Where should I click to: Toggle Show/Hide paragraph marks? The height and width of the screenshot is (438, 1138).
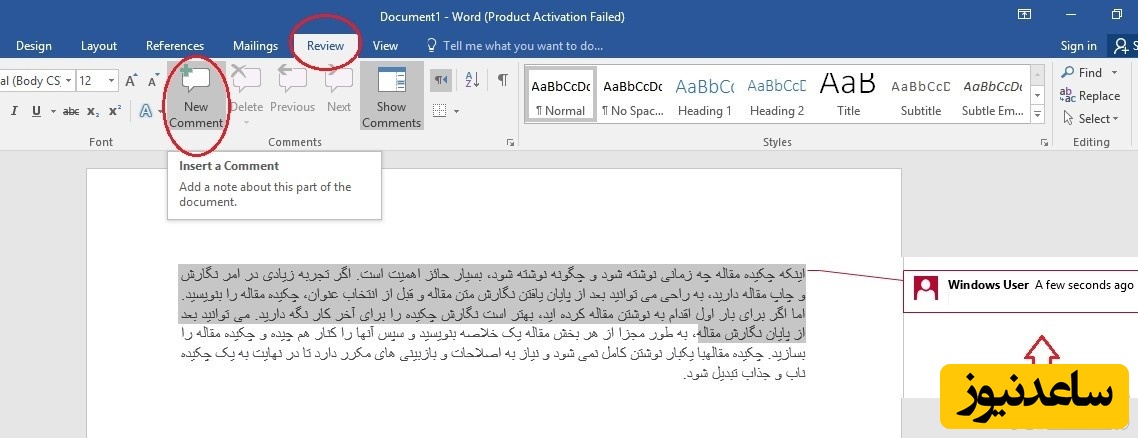502,80
